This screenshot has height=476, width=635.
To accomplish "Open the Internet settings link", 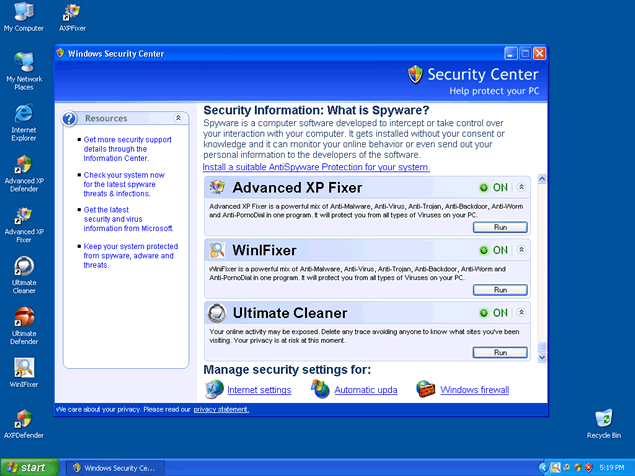I will coord(259,390).
